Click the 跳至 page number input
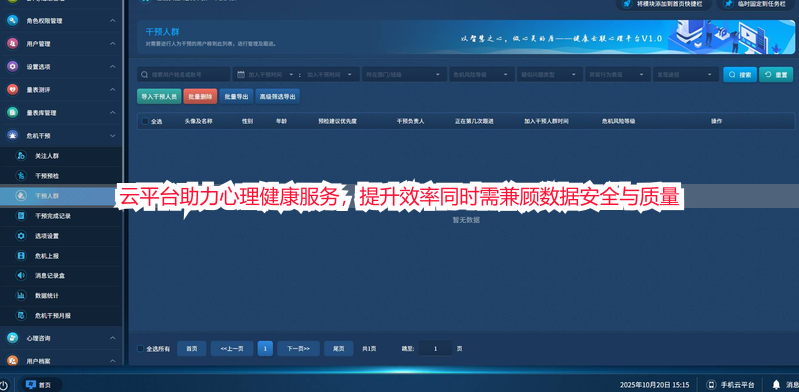 tap(435, 349)
